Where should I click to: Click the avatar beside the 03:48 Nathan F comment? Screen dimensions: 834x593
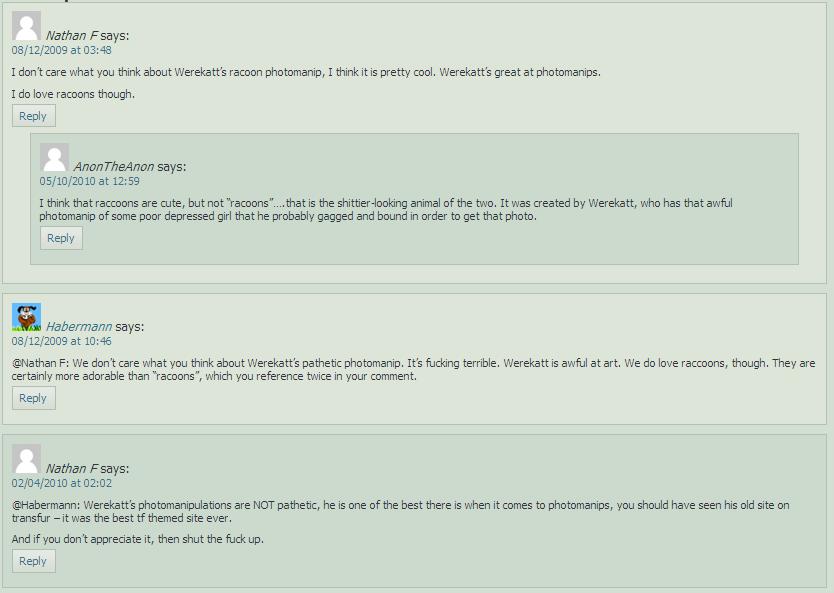coord(26,26)
